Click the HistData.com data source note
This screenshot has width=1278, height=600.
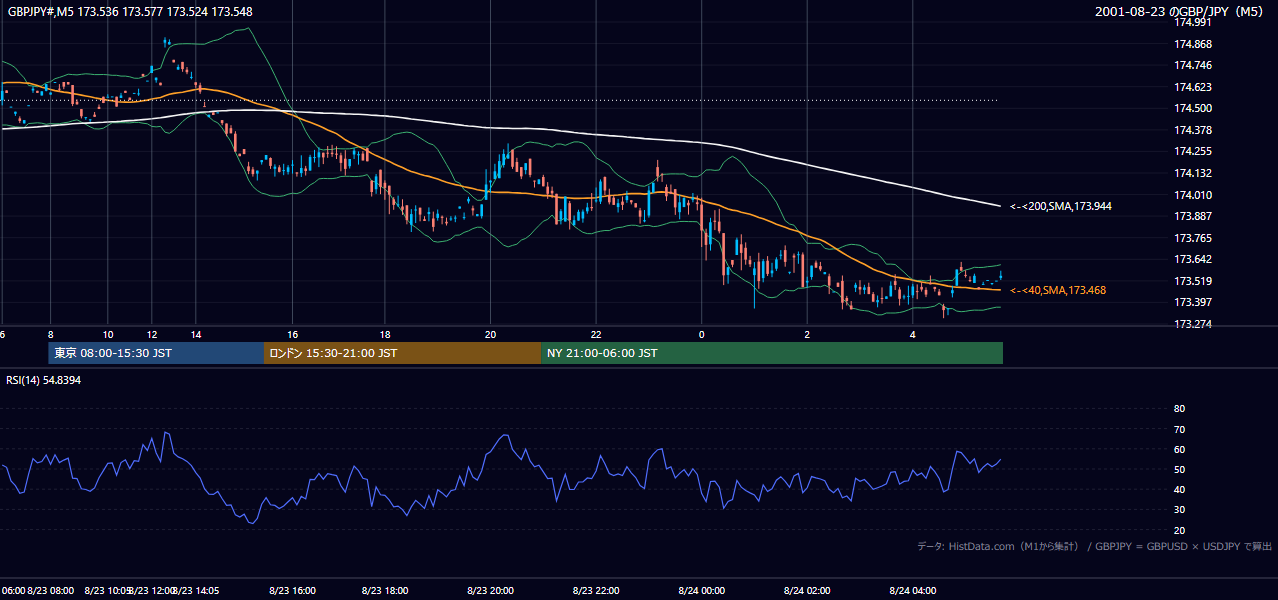1095,546
